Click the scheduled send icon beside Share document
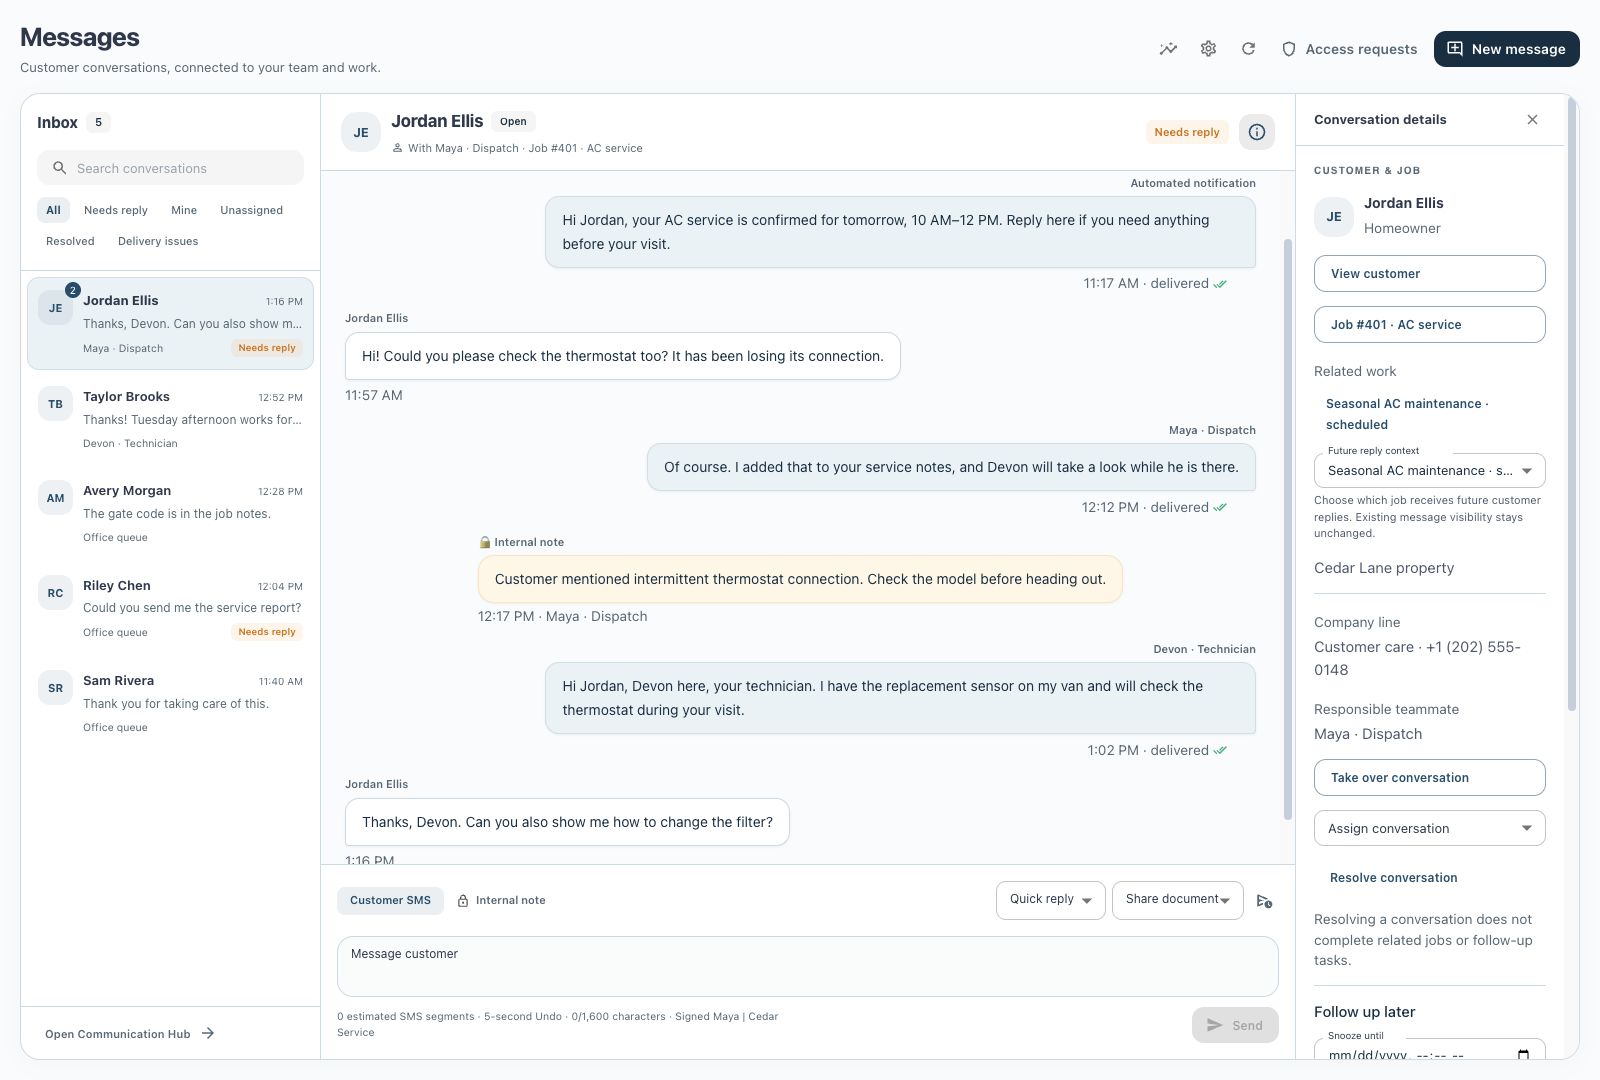Screen dimensions: 1600x1080 1264,901
